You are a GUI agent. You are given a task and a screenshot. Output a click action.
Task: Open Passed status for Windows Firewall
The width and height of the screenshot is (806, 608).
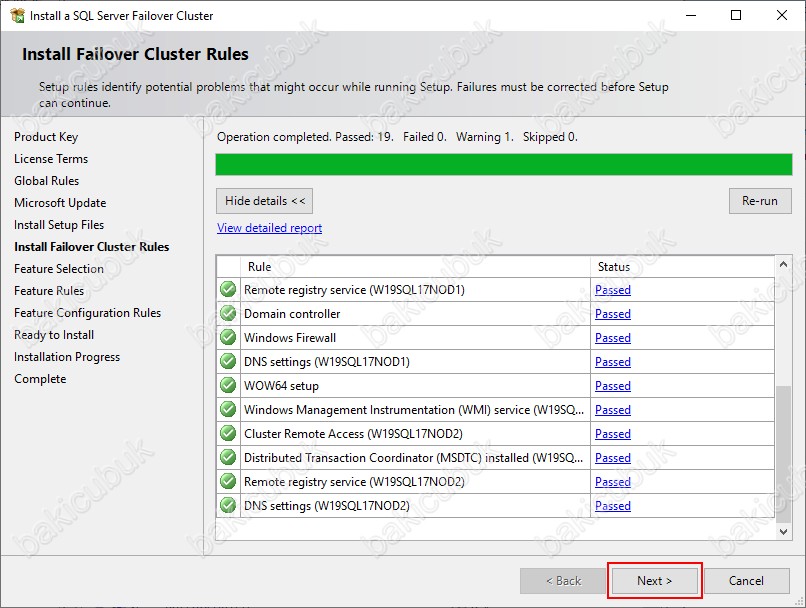coord(613,338)
